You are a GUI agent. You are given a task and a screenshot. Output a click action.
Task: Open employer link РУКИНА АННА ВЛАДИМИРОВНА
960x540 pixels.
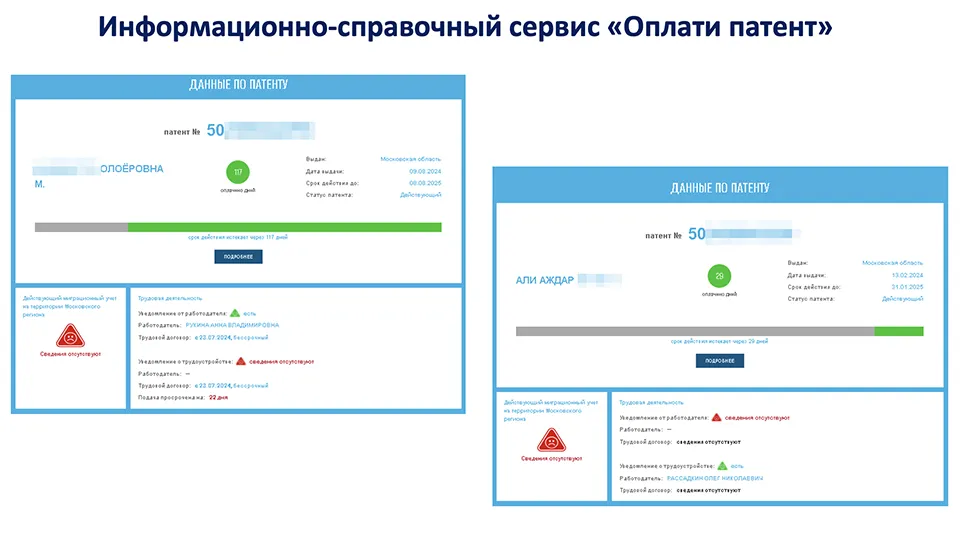(232, 325)
